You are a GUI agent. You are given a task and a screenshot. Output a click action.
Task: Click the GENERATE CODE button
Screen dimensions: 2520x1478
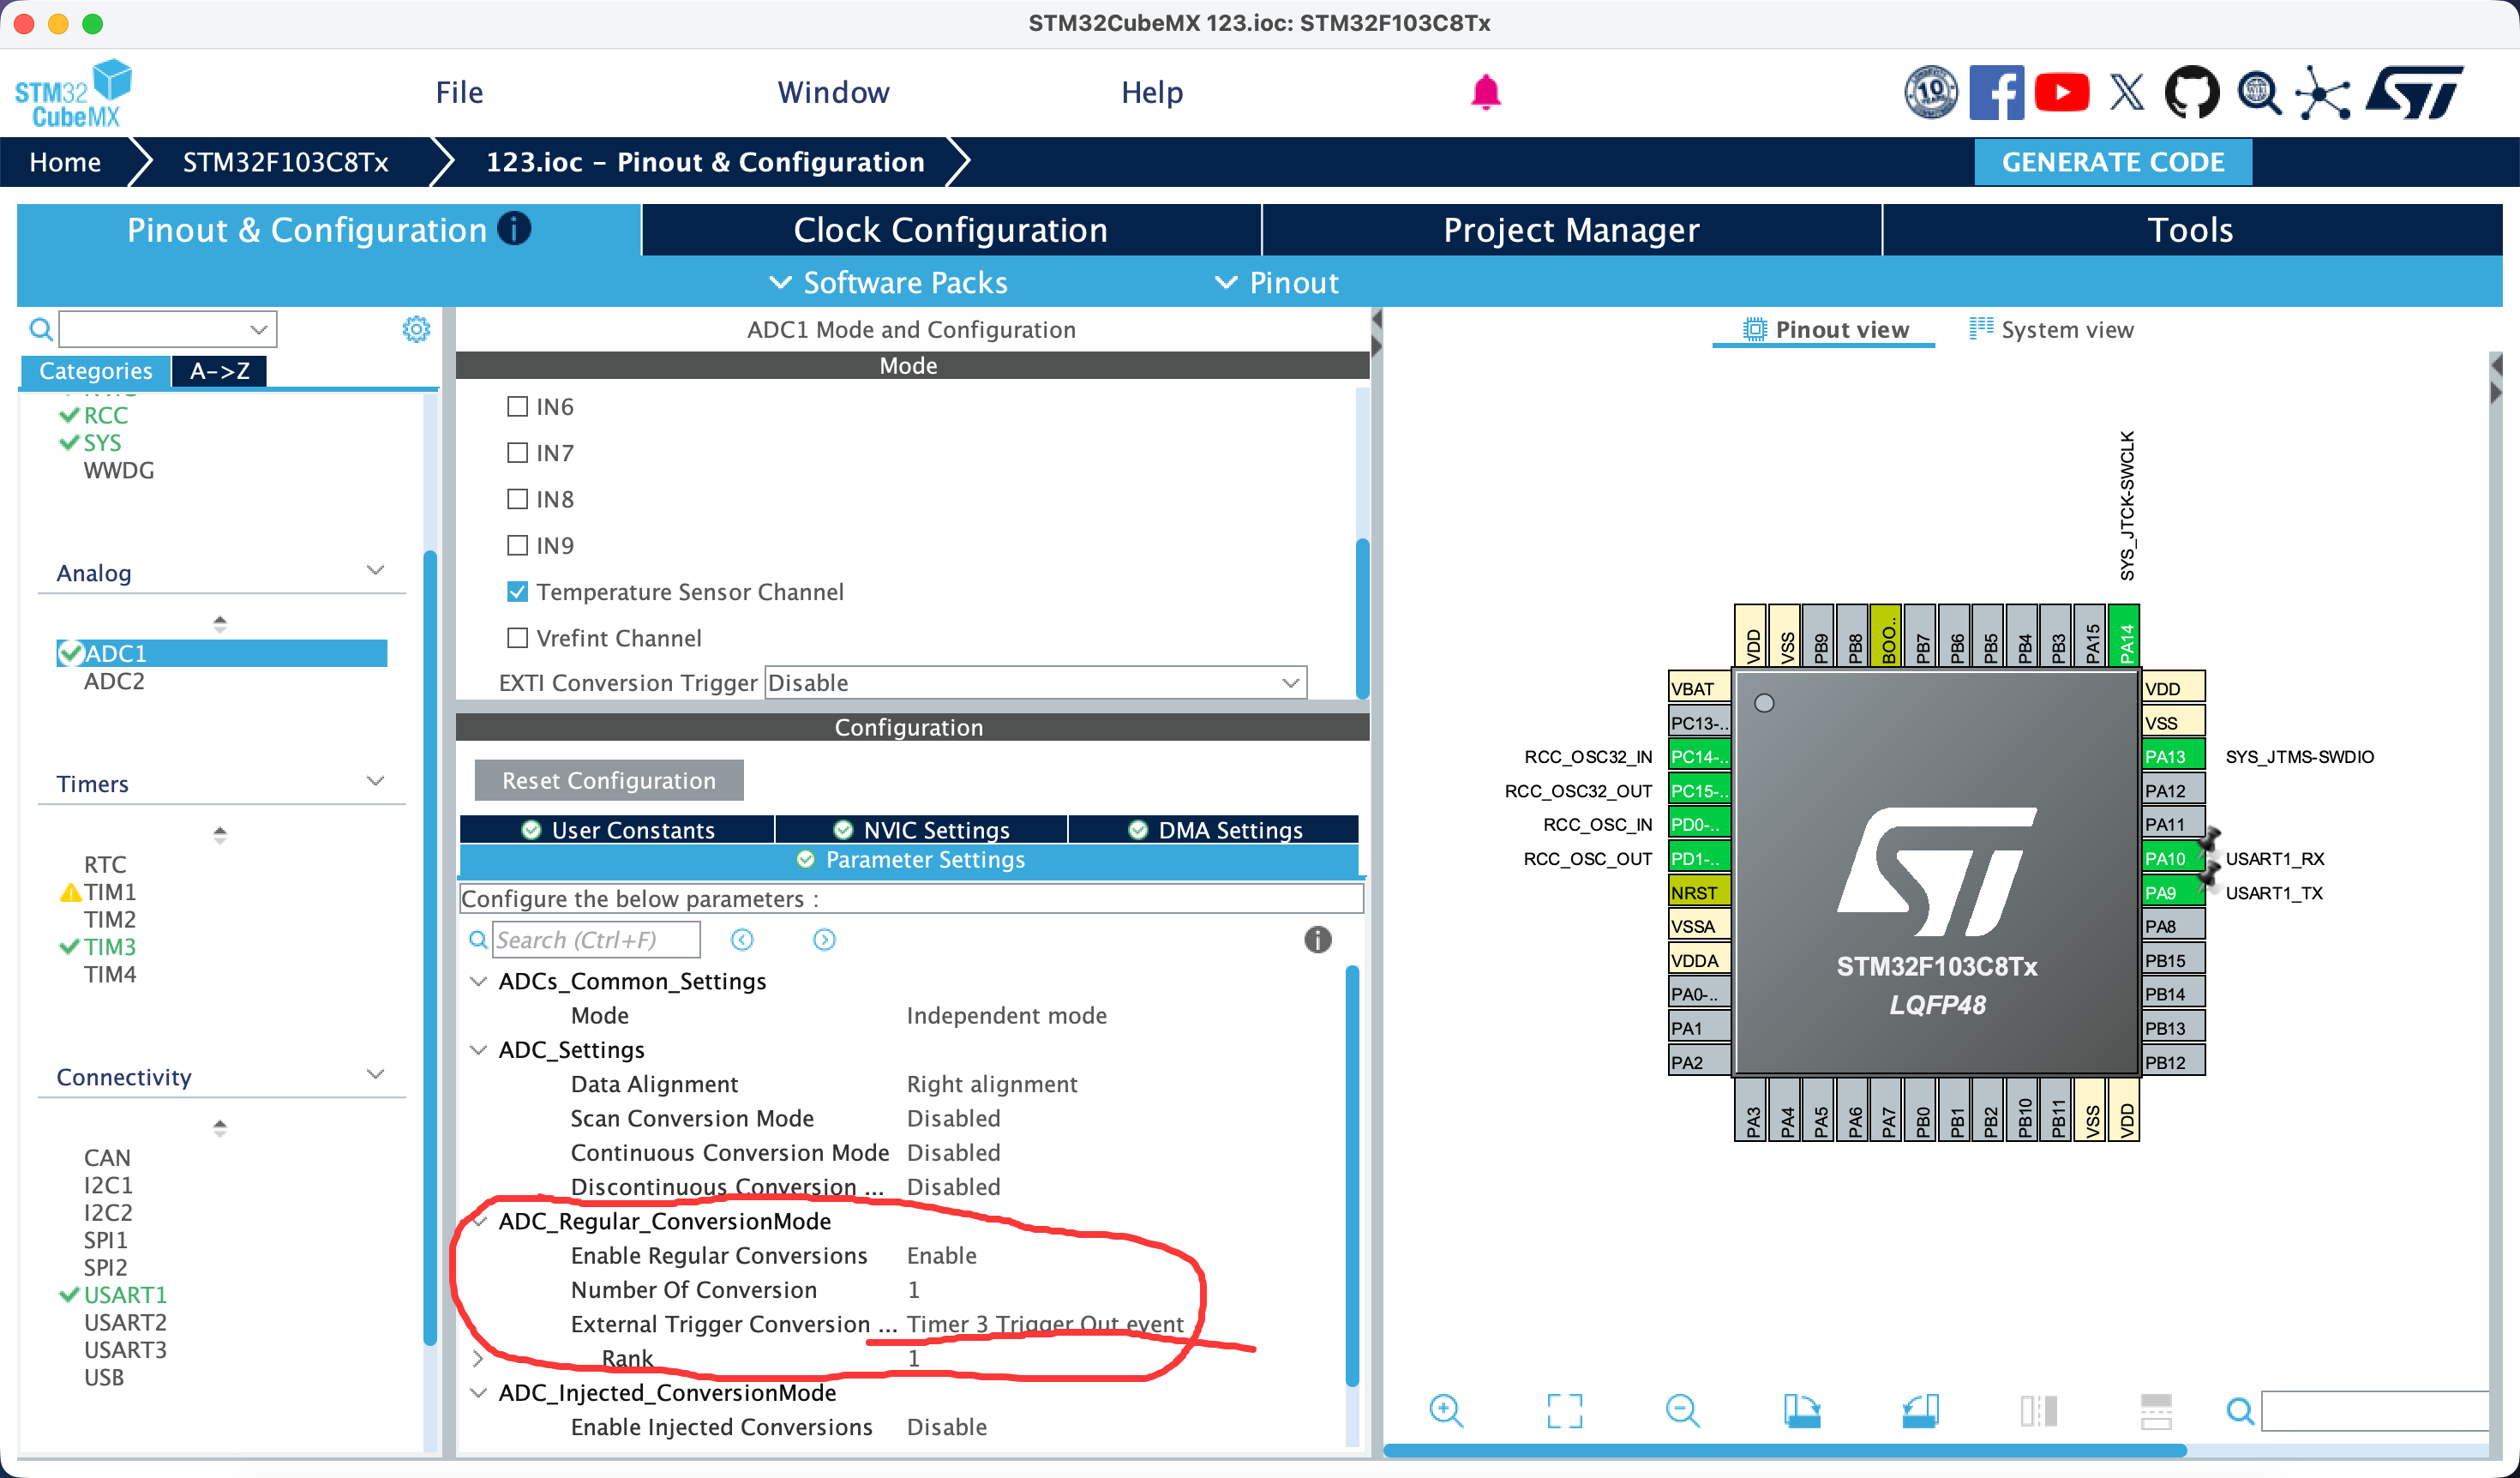pos(2113,162)
